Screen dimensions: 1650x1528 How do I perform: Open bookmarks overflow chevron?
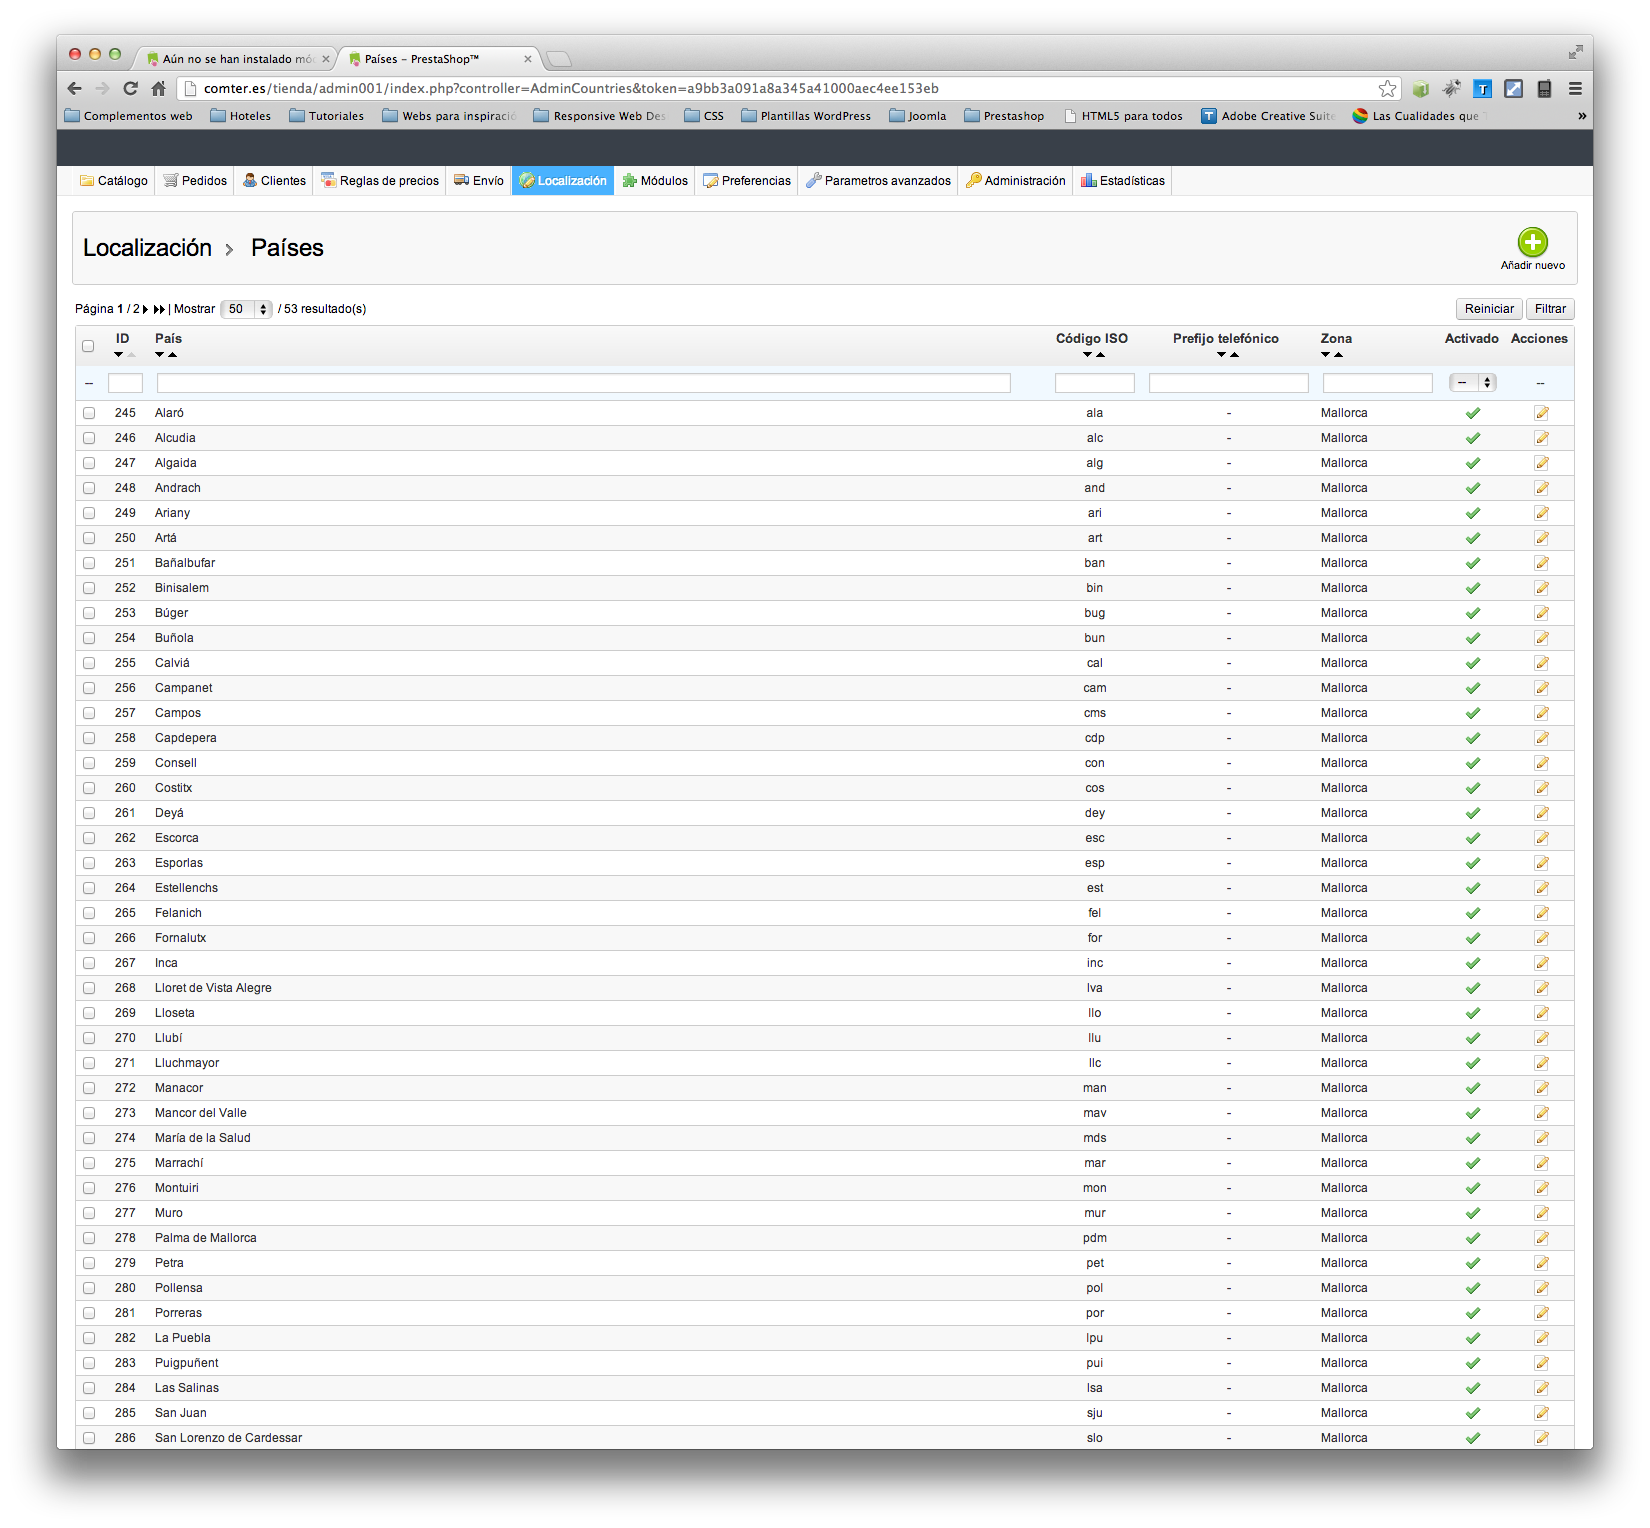pyautogui.click(x=1582, y=116)
